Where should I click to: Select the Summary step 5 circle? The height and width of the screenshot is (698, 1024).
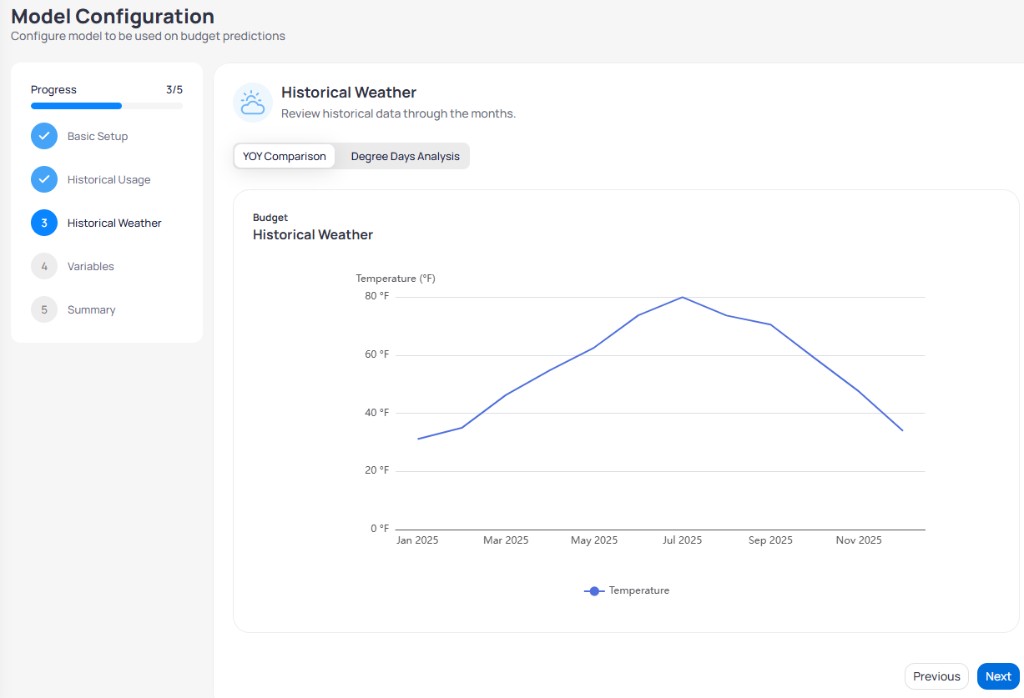click(44, 309)
